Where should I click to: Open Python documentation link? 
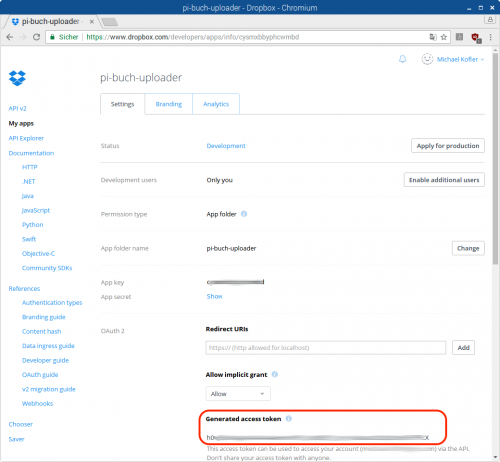point(32,225)
